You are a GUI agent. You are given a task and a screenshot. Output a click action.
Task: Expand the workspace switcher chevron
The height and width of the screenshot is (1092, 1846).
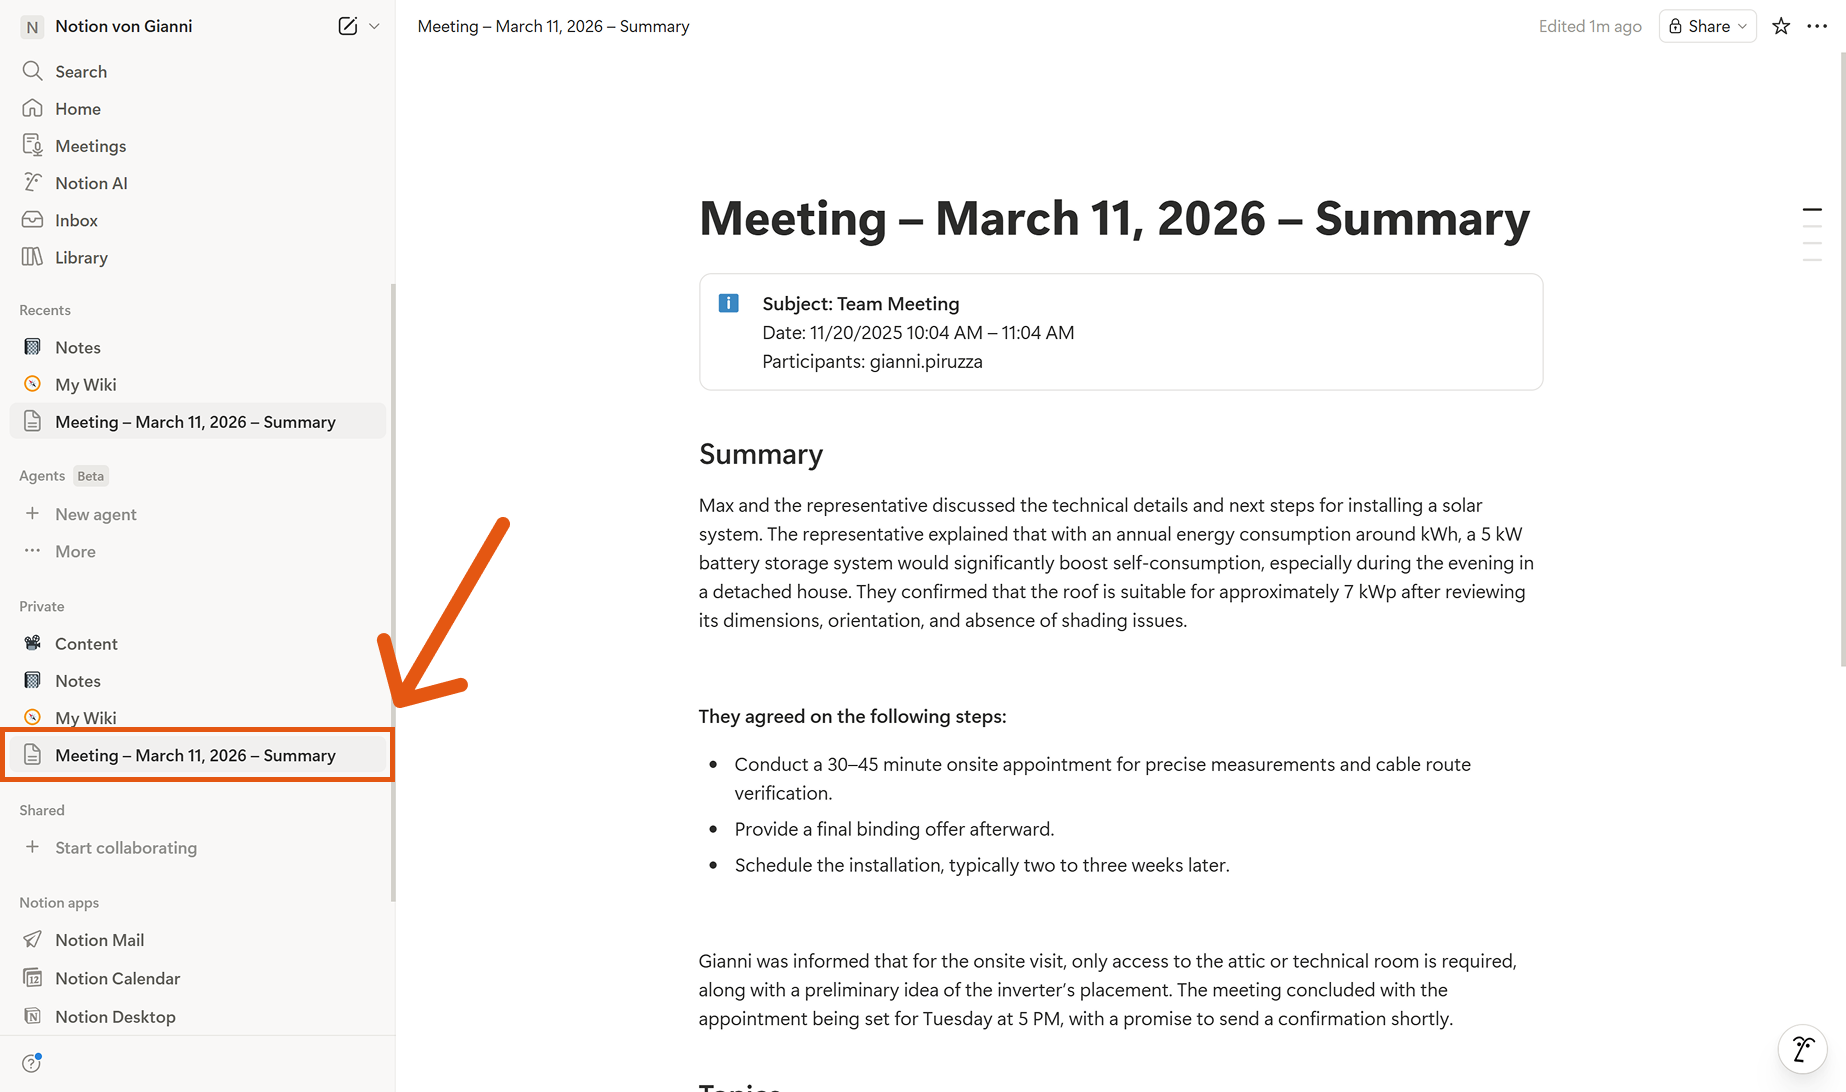click(x=374, y=26)
